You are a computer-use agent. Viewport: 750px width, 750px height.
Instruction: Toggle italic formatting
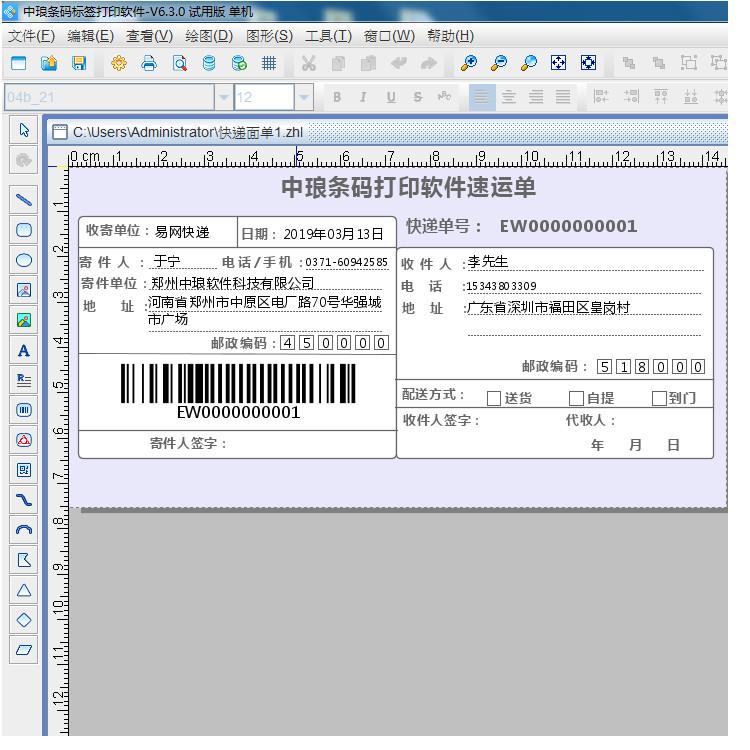364,97
